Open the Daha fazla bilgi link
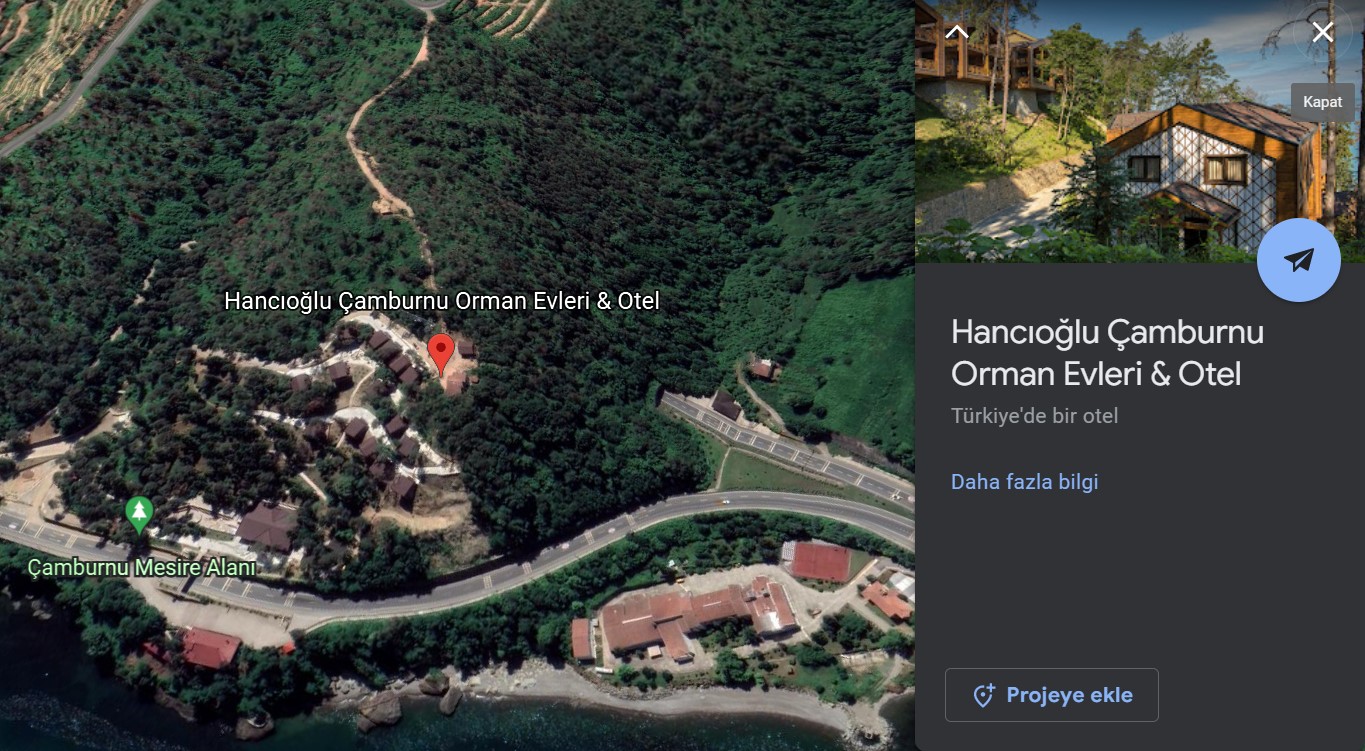 click(x=1024, y=482)
